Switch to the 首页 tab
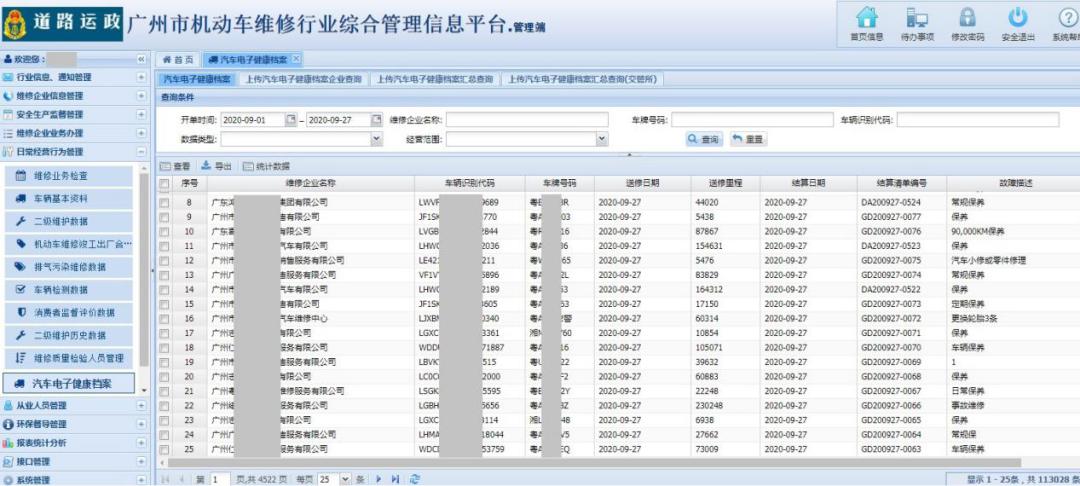1080x486 pixels. pyautogui.click(x=177, y=60)
